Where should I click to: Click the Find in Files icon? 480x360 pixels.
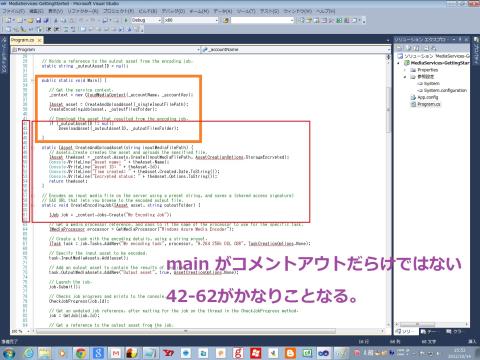(226, 20)
